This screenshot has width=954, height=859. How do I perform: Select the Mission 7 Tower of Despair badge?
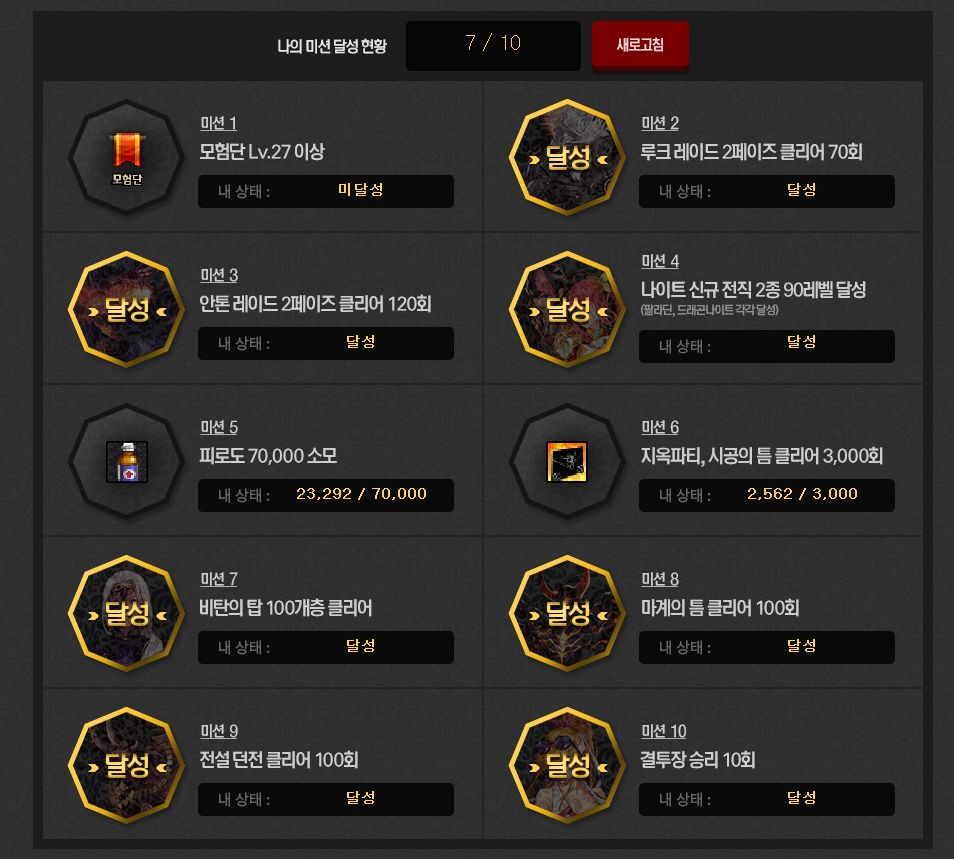[127, 613]
